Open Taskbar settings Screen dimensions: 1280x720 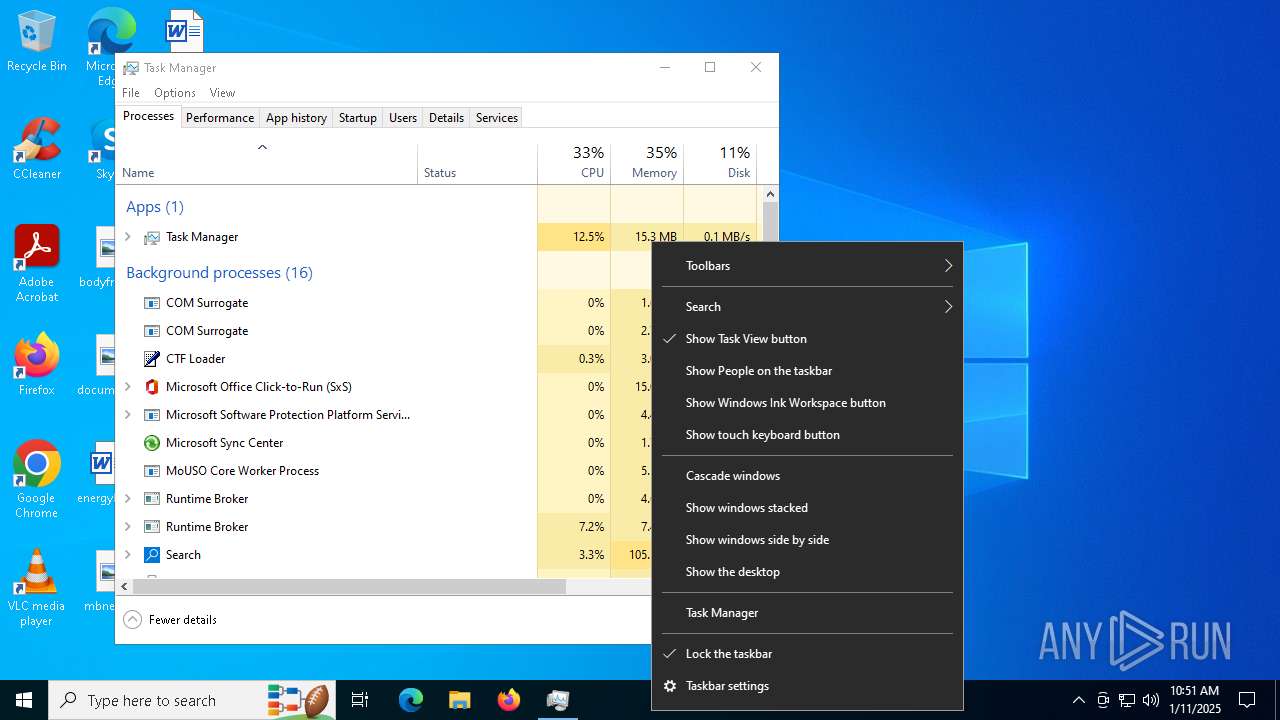pos(807,686)
